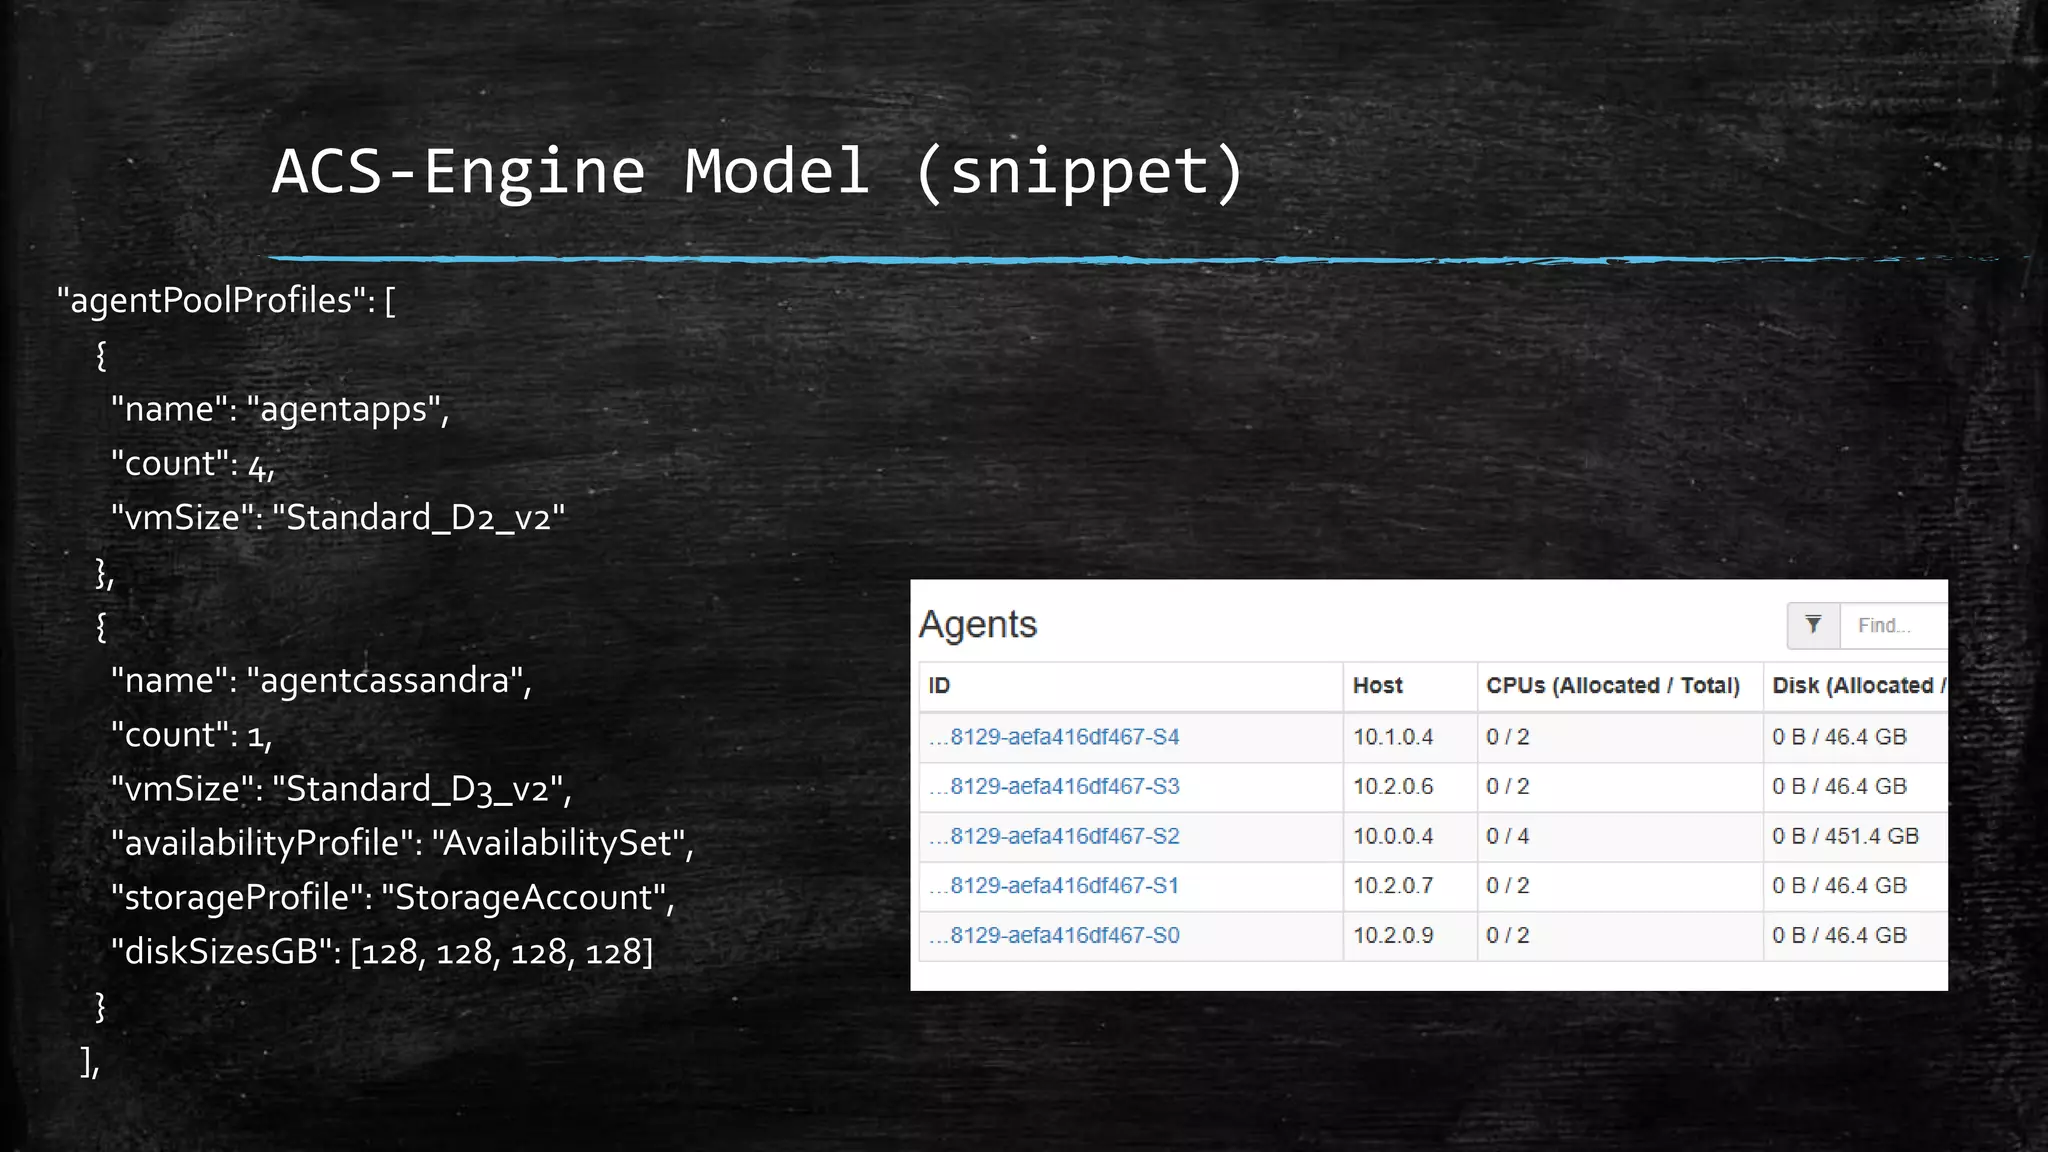
Task: Open agent link ending in S2
Action: 1054,836
